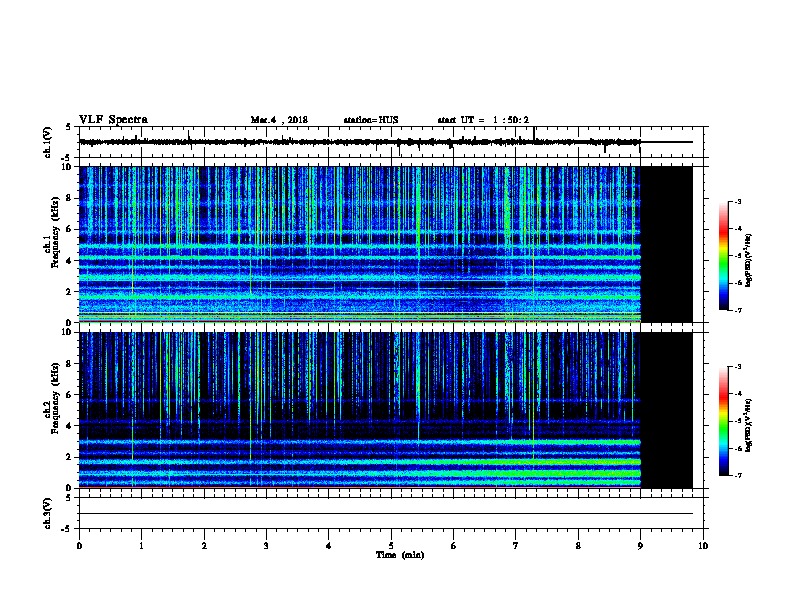
Task: Click the black no-data region in ch.2 spectrogram
Action: tap(666, 410)
